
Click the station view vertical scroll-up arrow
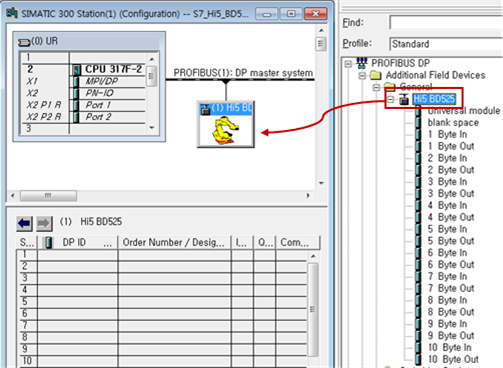point(321,31)
